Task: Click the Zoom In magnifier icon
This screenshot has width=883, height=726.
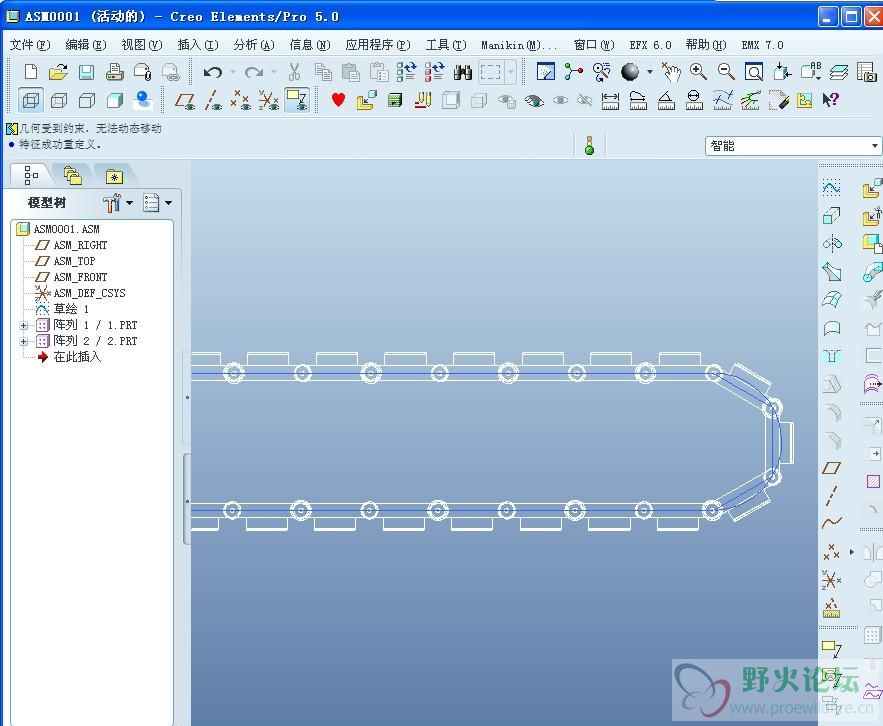Action: [x=698, y=72]
